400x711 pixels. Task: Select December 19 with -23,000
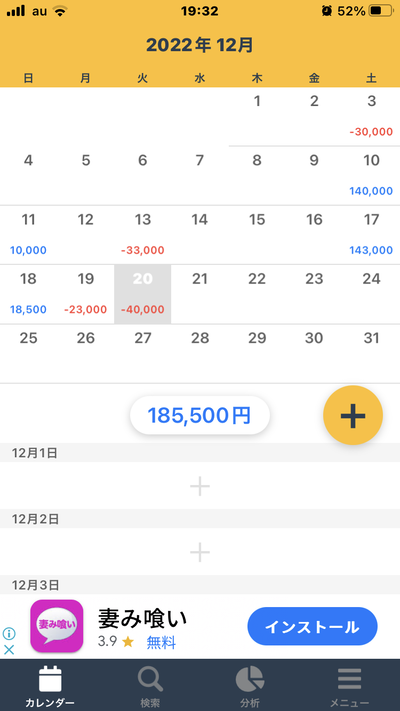coord(86,294)
